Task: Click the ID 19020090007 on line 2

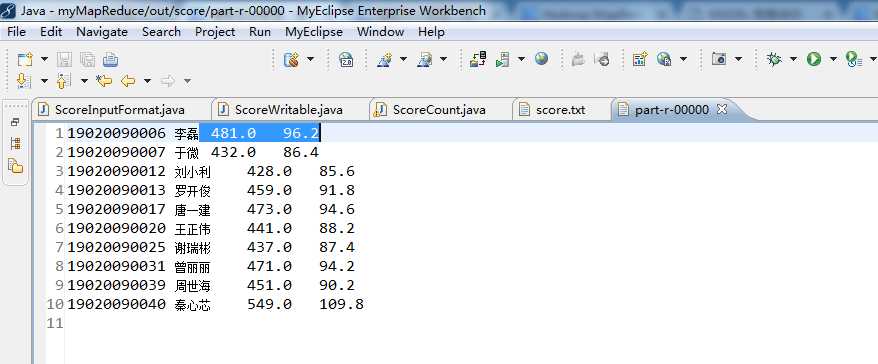Action: 116,152
